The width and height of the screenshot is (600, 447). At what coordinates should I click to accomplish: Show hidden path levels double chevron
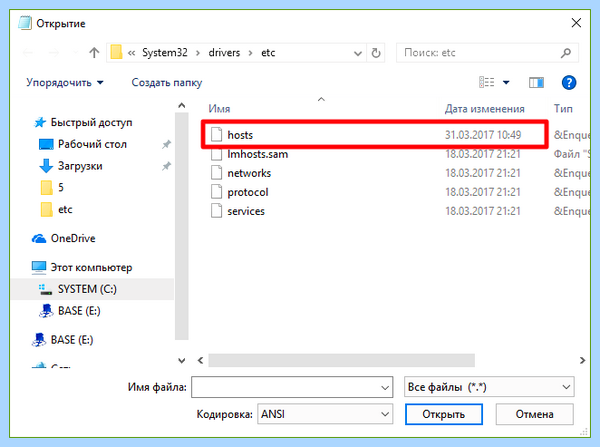(131, 53)
